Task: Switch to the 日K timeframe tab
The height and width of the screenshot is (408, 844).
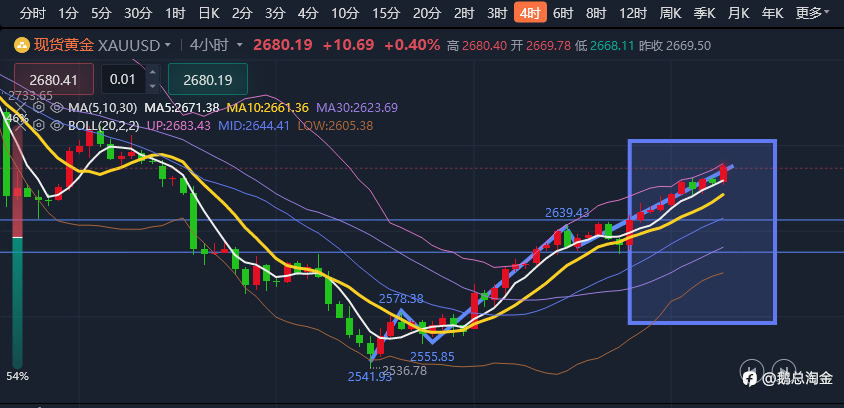Action: [x=209, y=13]
